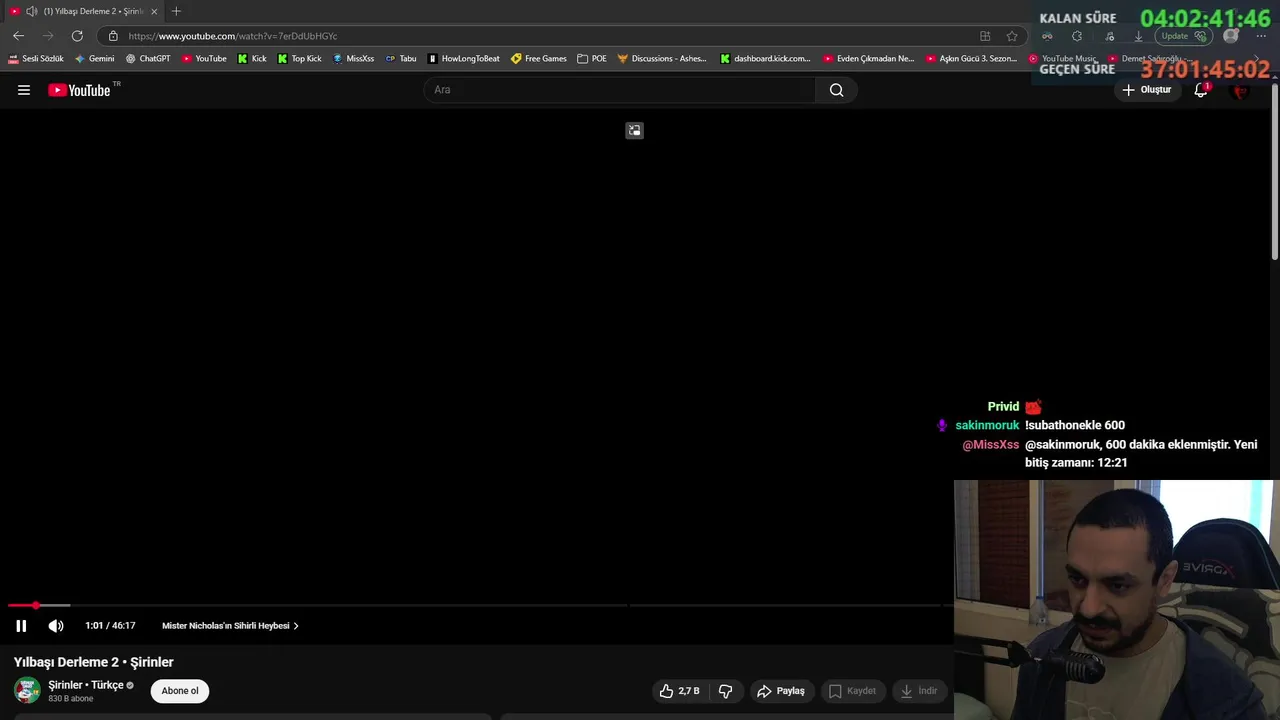1280x720 pixels.
Task: Click the picture-in-picture overlay icon above video
Action: pyautogui.click(x=634, y=130)
